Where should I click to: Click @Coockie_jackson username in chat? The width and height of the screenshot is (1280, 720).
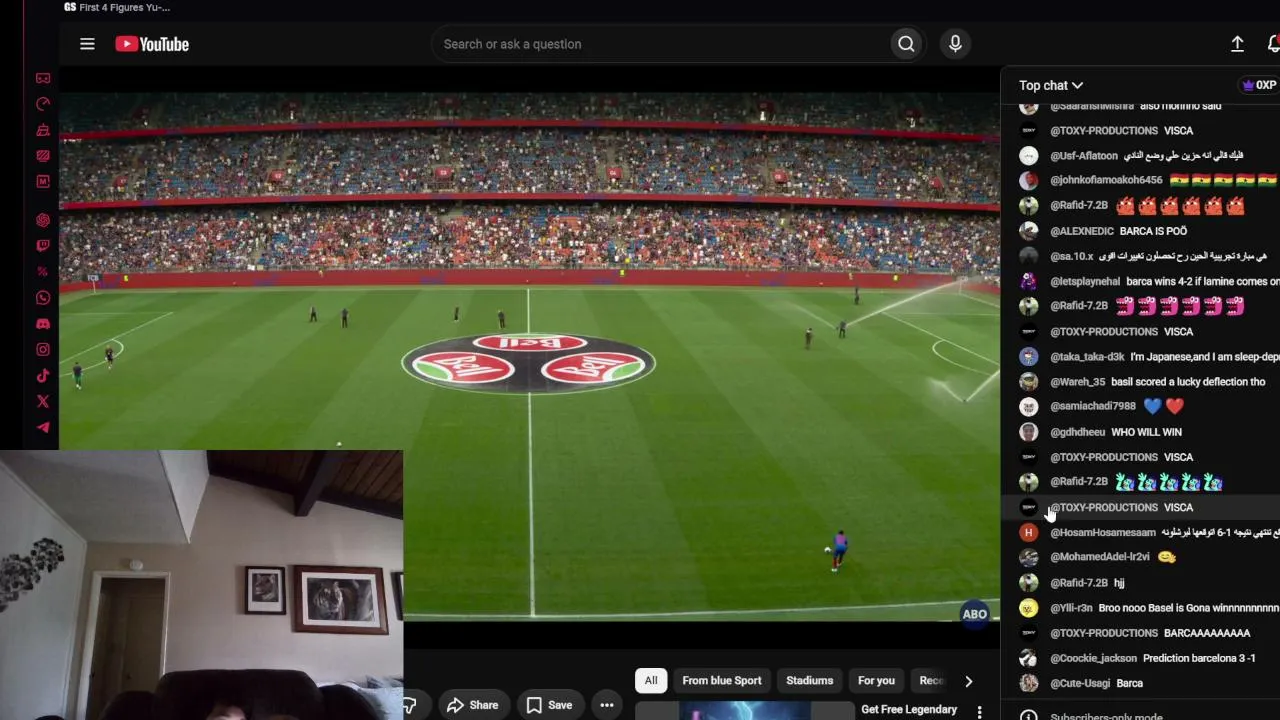pyautogui.click(x=1093, y=658)
